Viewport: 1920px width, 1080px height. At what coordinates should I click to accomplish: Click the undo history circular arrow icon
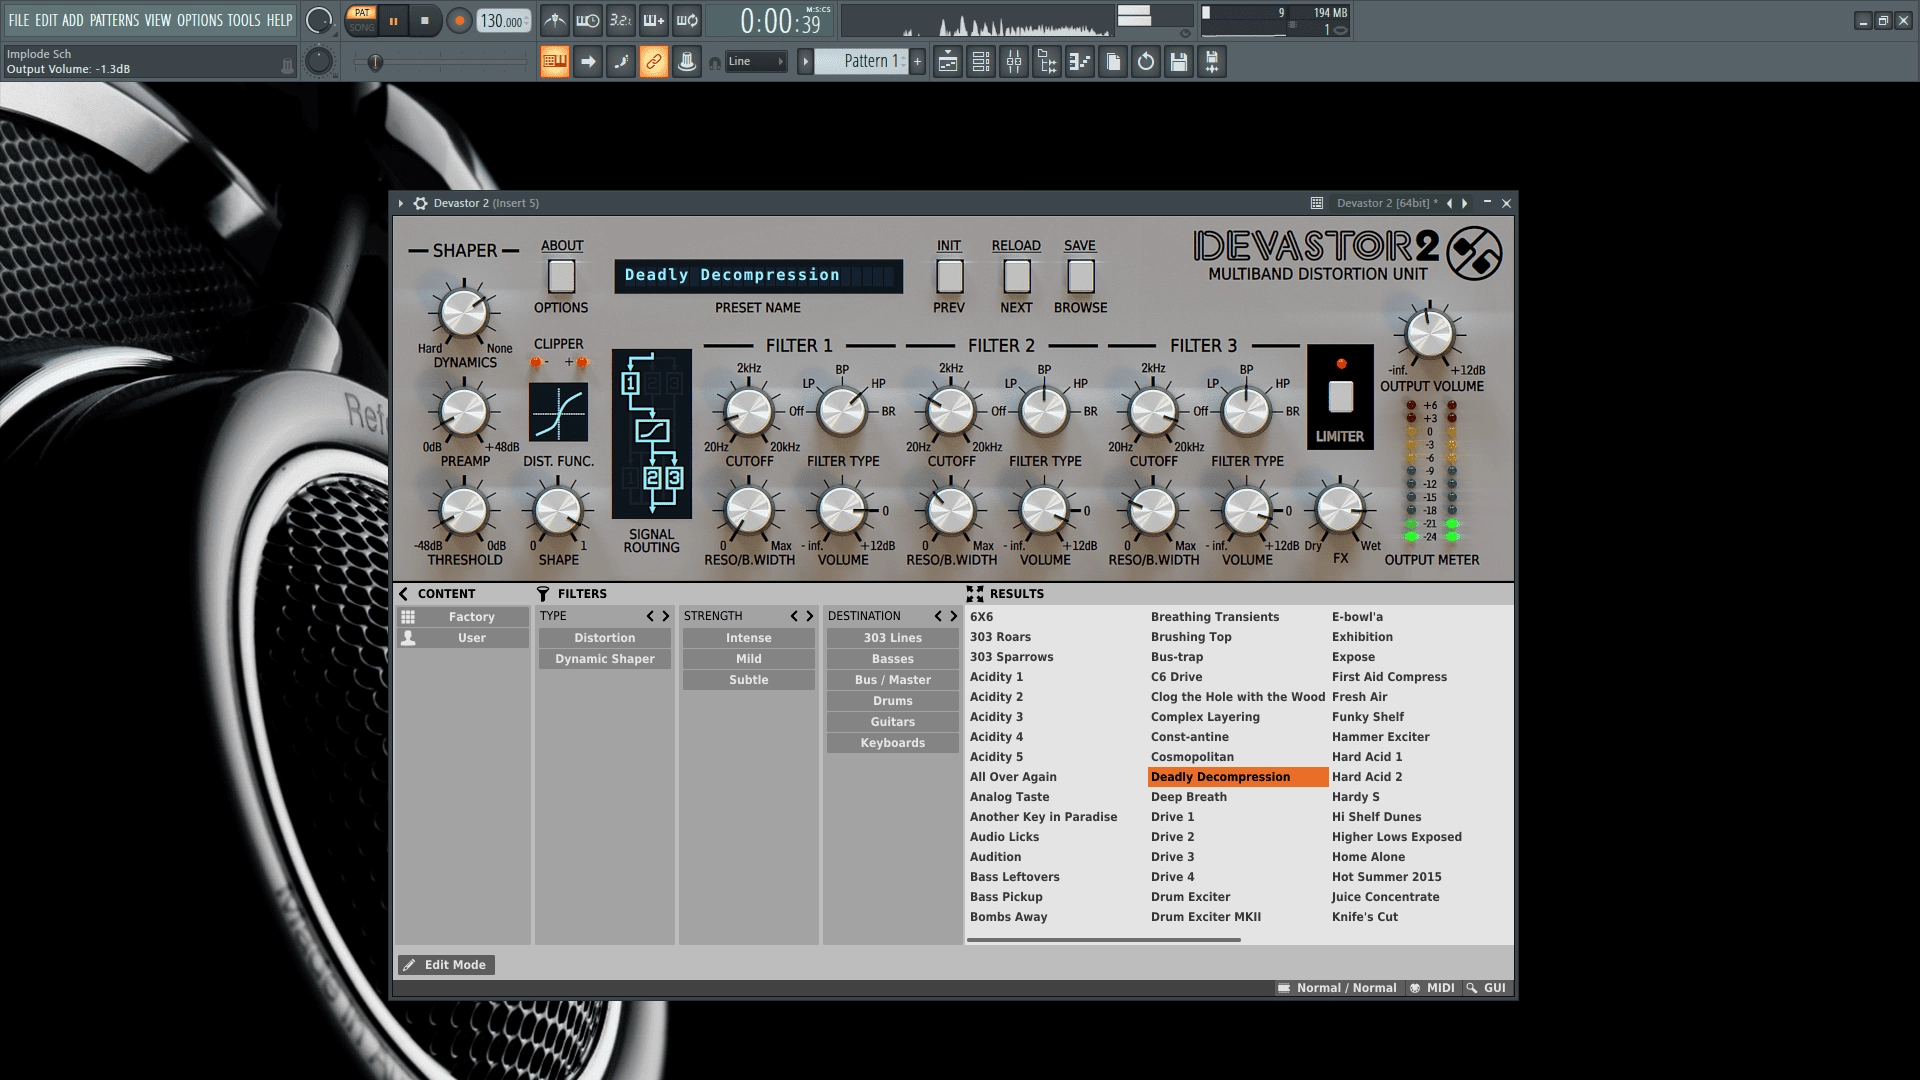pyautogui.click(x=1146, y=62)
